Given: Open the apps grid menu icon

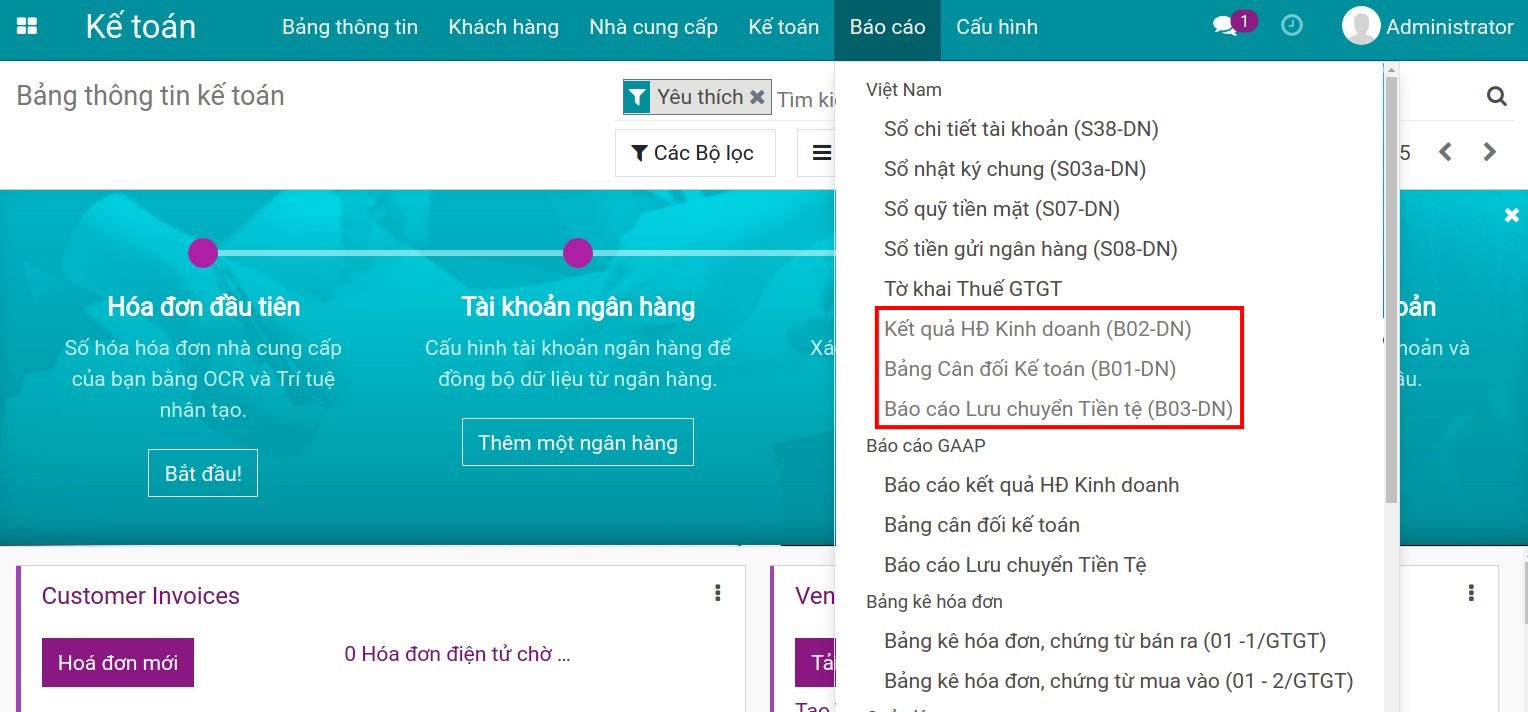Looking at the screenshot, I should tap(27, 27).
